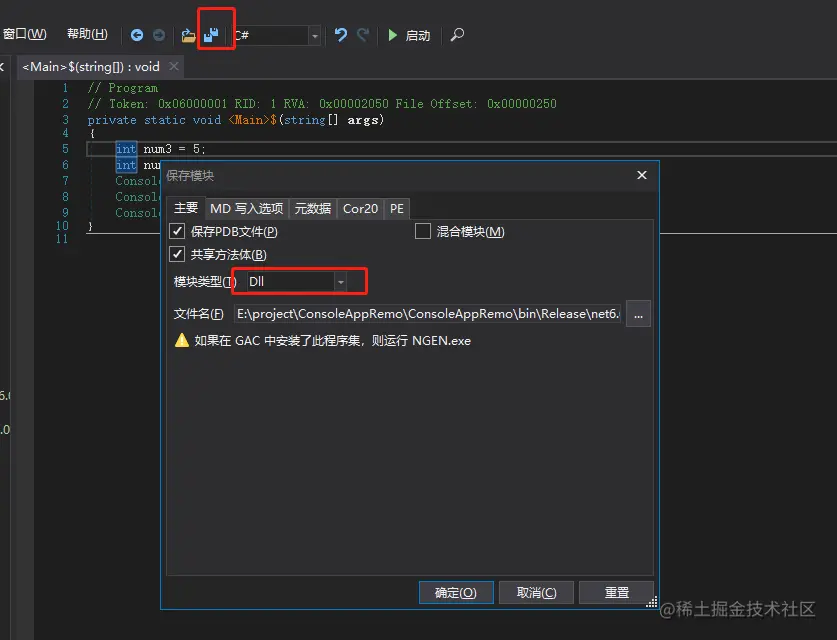The height and width of the screenshot is (640, 837).
Task: Click the GAC NGEN.exe warning icon
Action: [182, 340]
